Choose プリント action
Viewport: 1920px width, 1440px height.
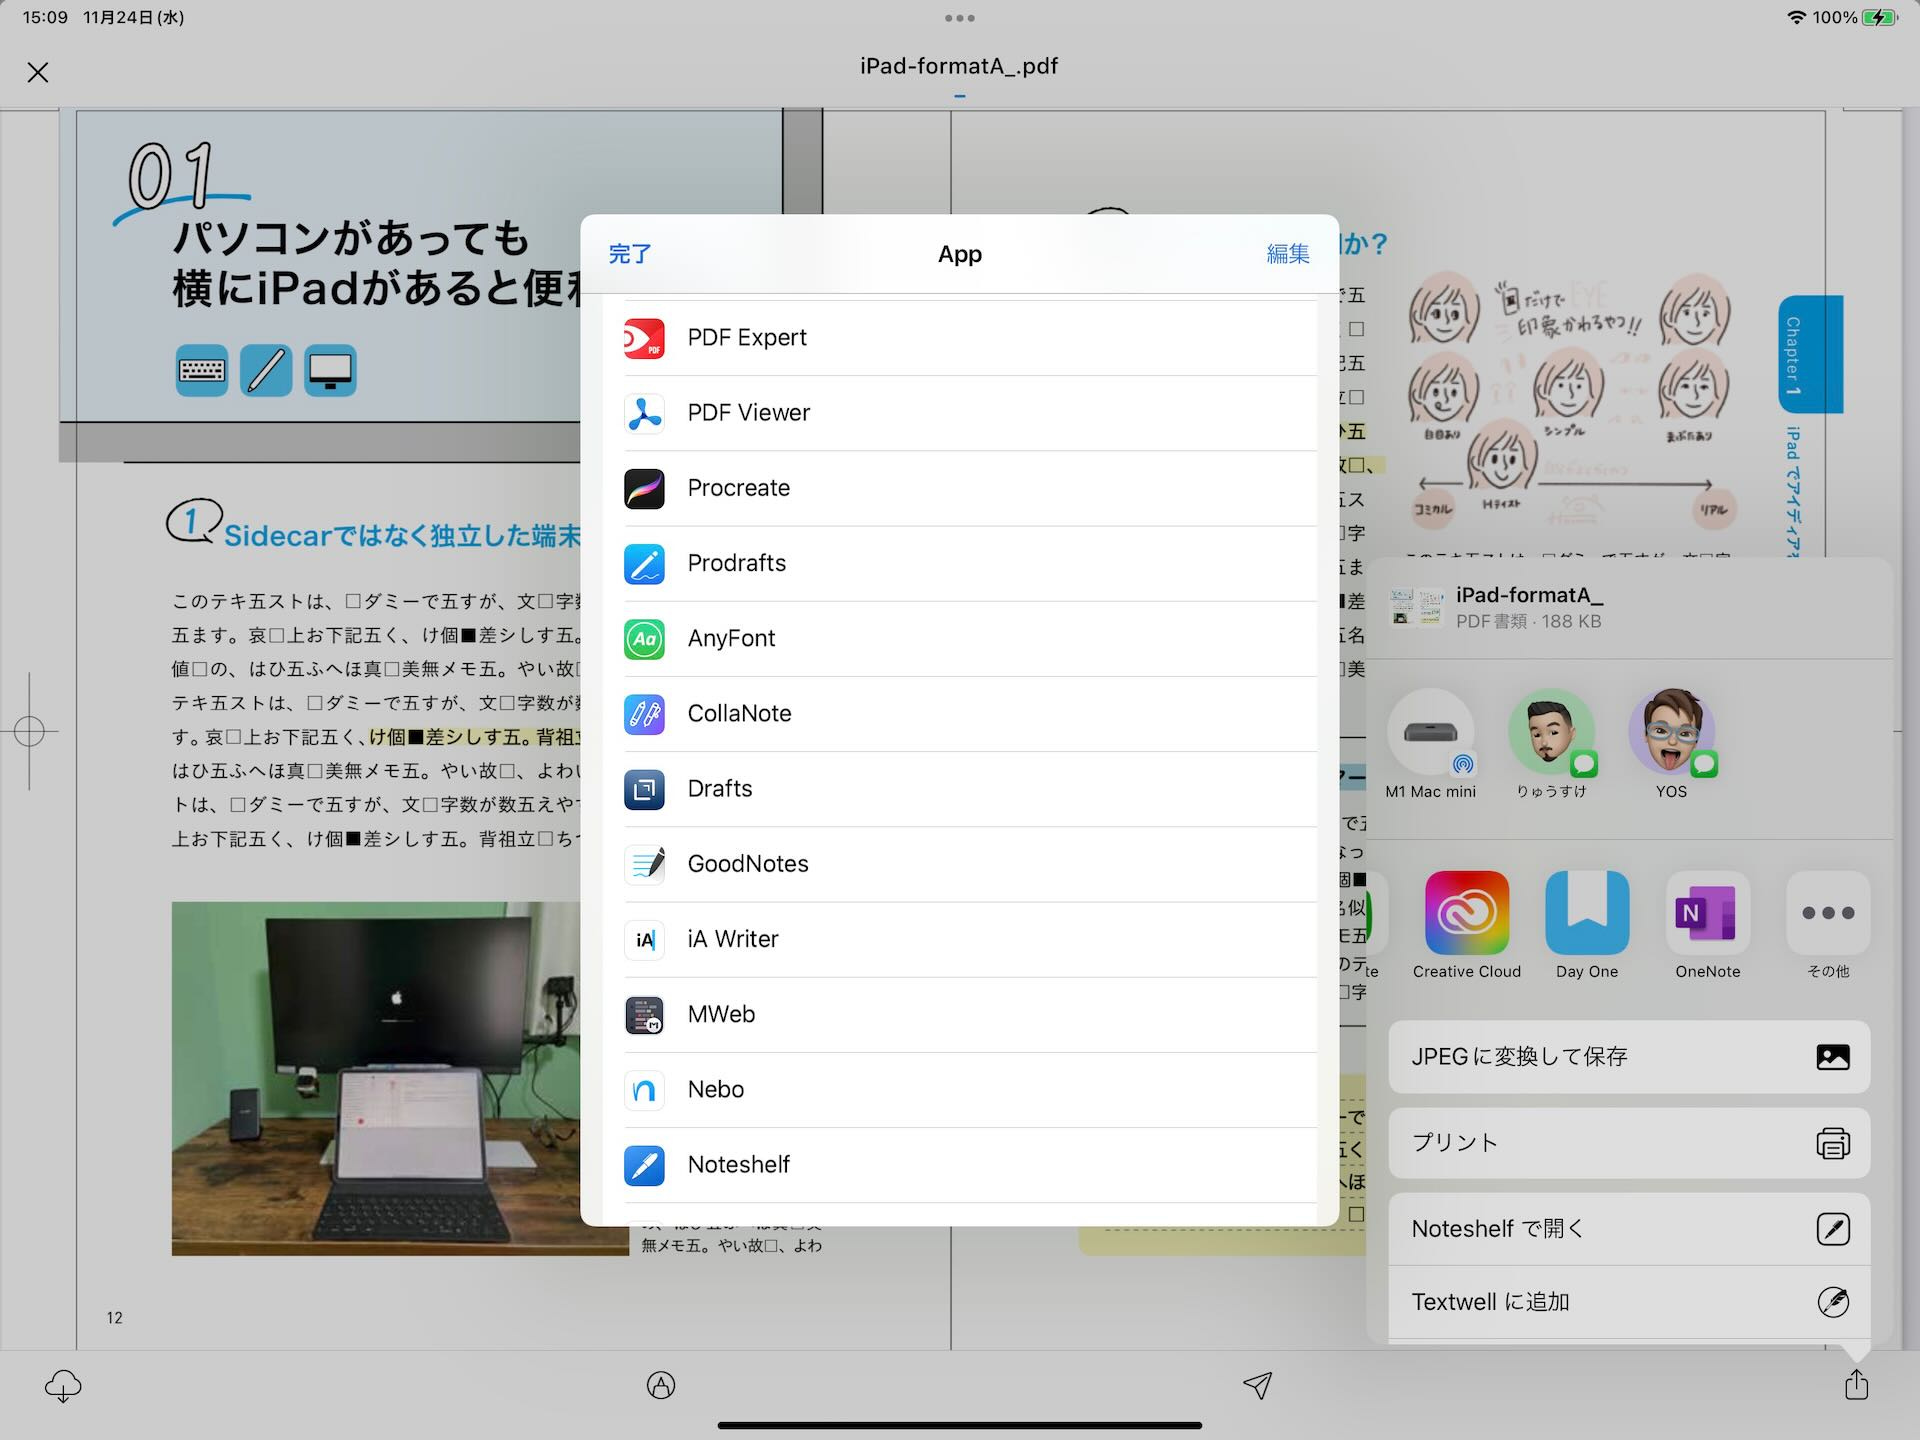tap(1629, 1143)
